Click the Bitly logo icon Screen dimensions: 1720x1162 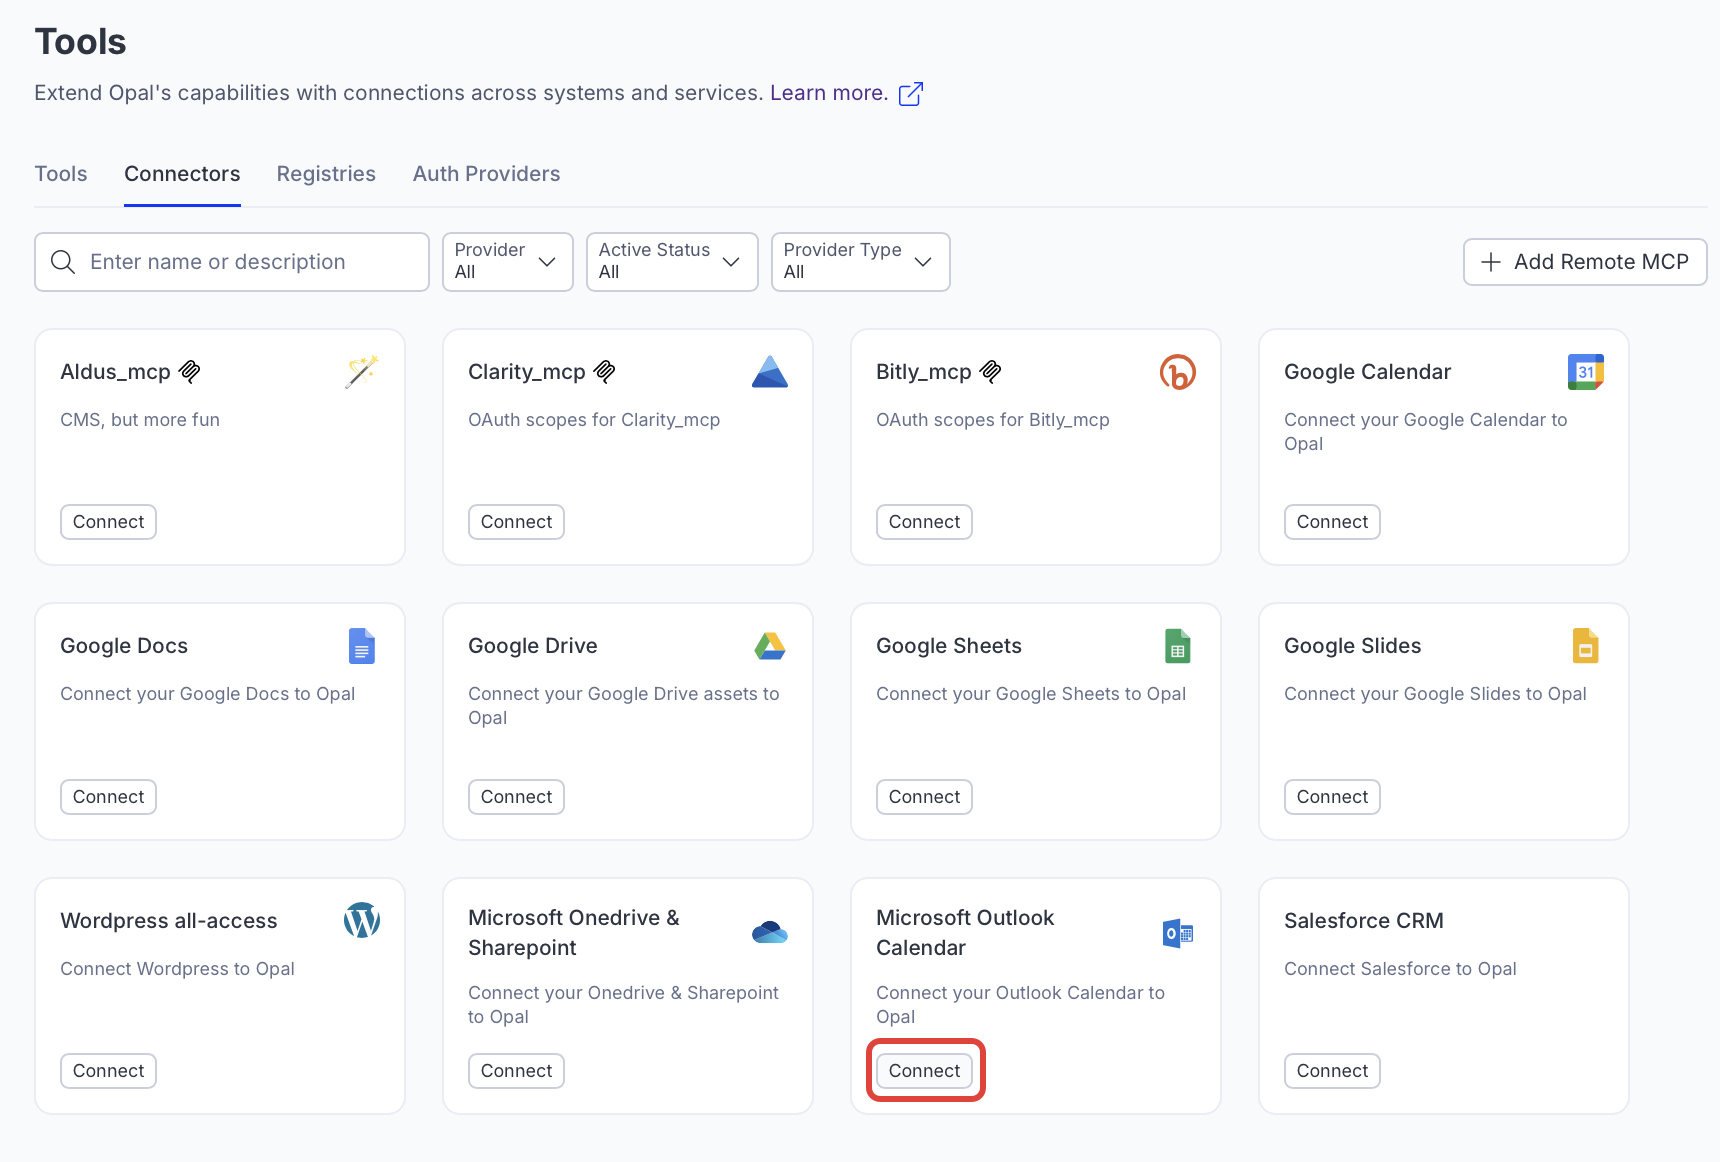click(x=1177, y=372)
